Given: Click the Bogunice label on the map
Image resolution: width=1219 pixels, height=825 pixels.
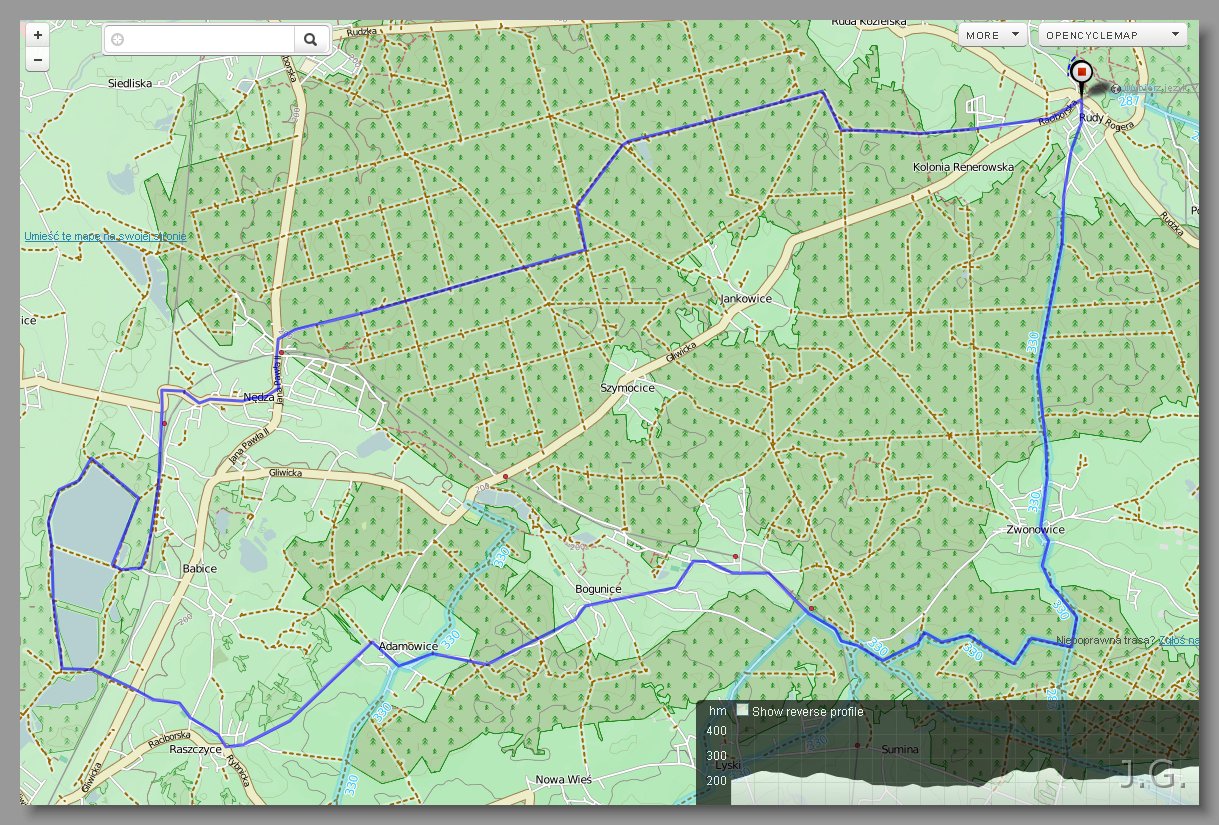Looking at the screenshot, I should coord(598,589).
